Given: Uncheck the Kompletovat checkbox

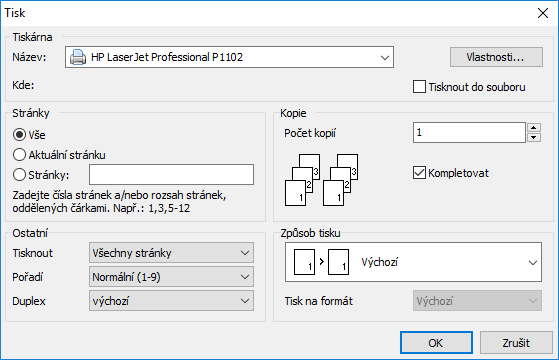Looking at the screenshot, I should (x=419, y=173).
